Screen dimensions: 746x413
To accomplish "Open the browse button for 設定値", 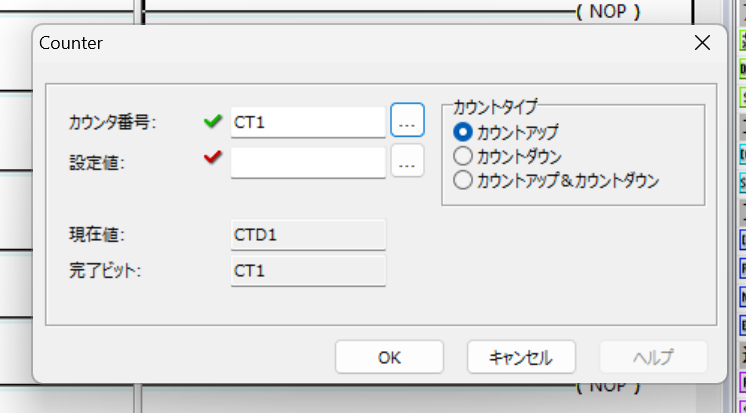I will click(407, 161).
